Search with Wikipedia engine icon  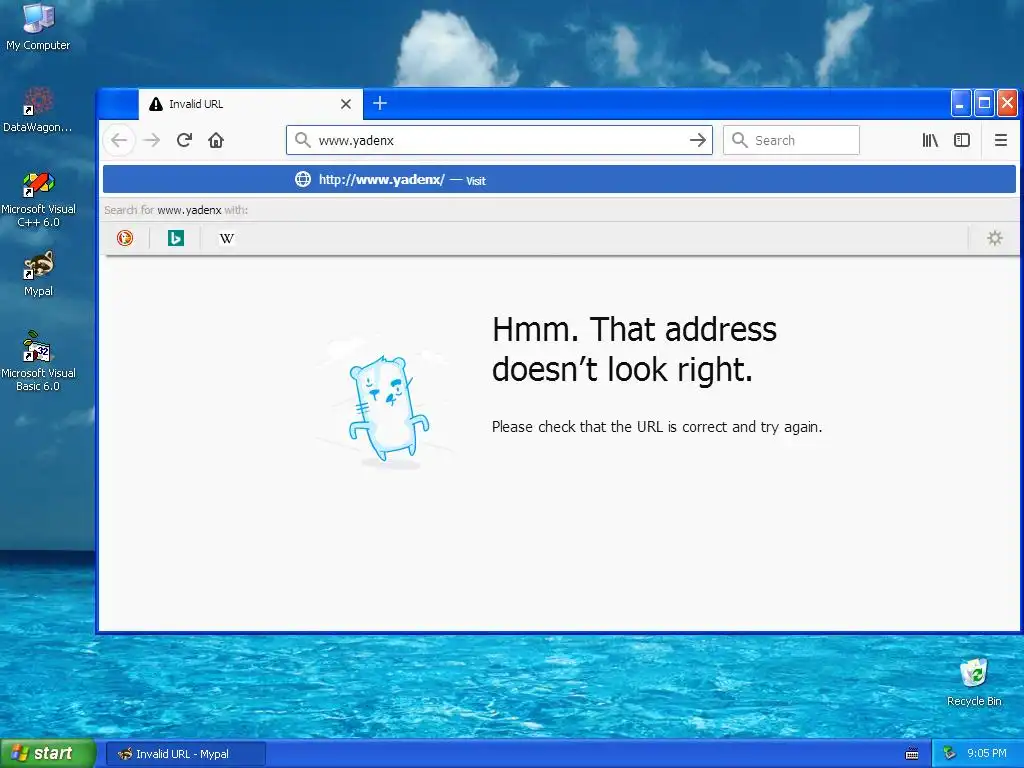point(227,238)
